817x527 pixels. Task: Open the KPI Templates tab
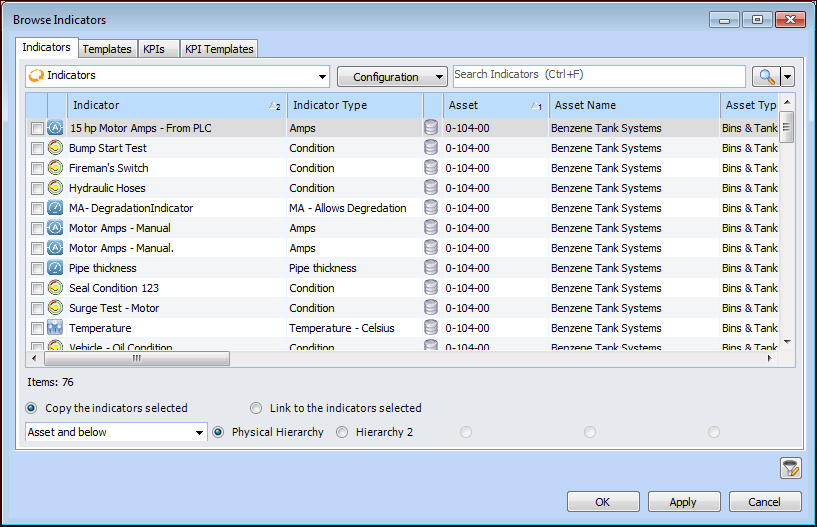219,49
